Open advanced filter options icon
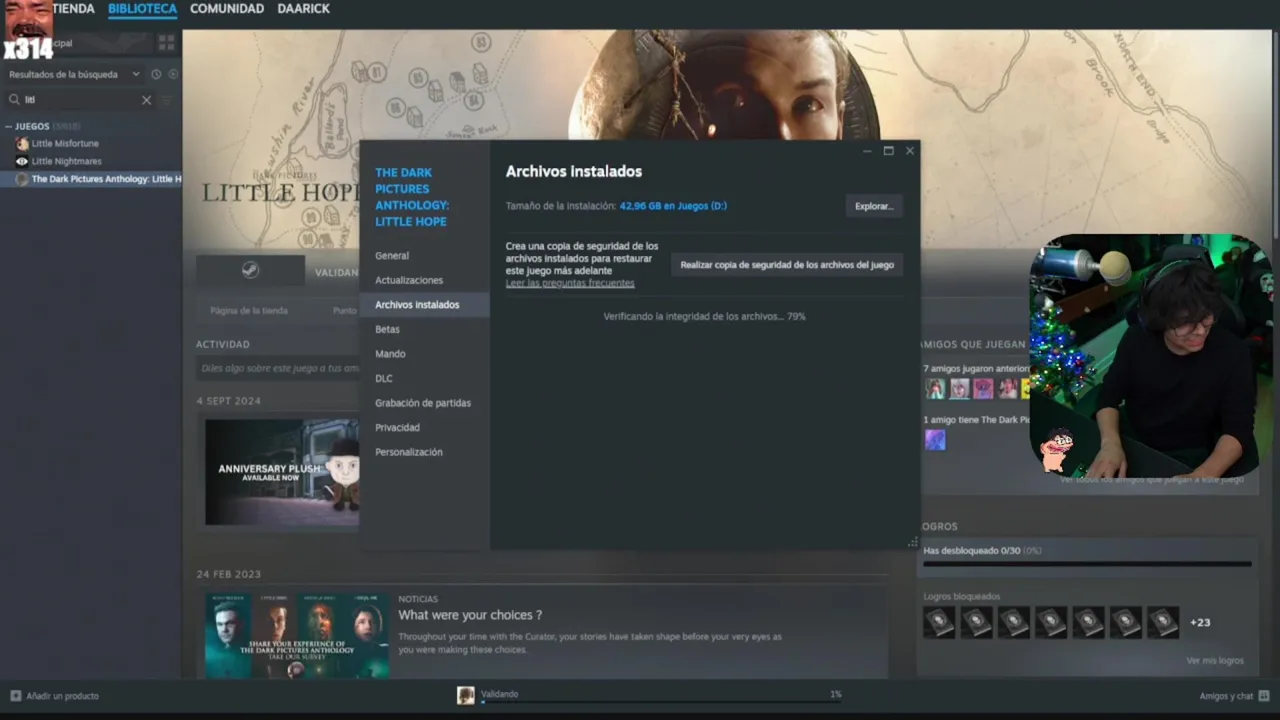 point(167,100)
